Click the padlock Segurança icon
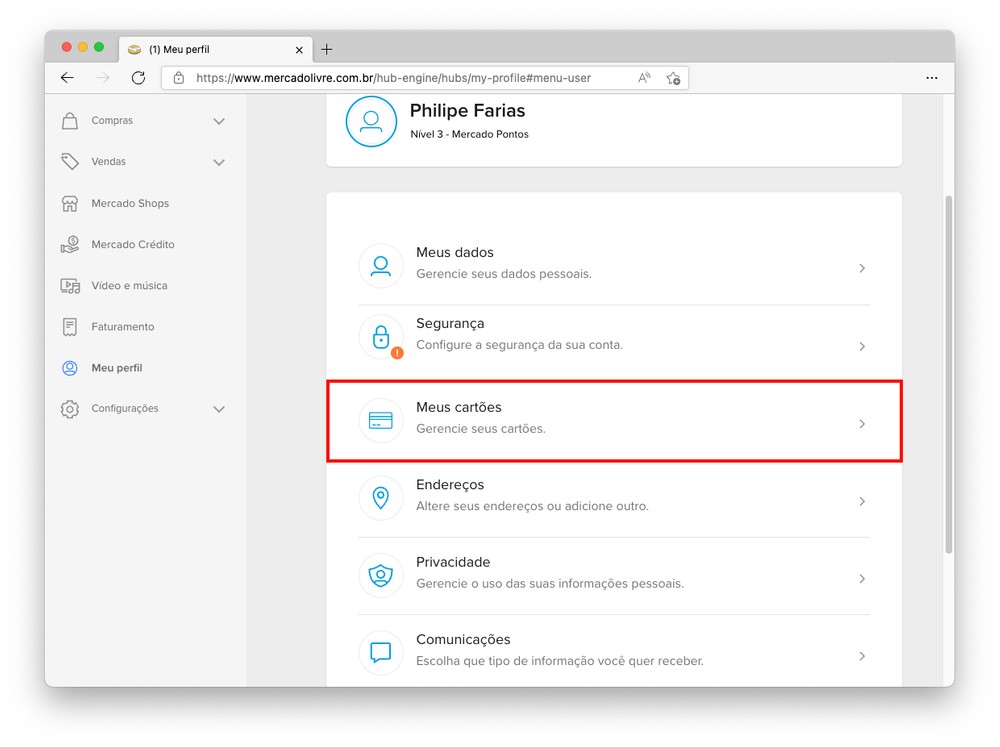The height and width of the screenshot is (747, 1000). 380,337
